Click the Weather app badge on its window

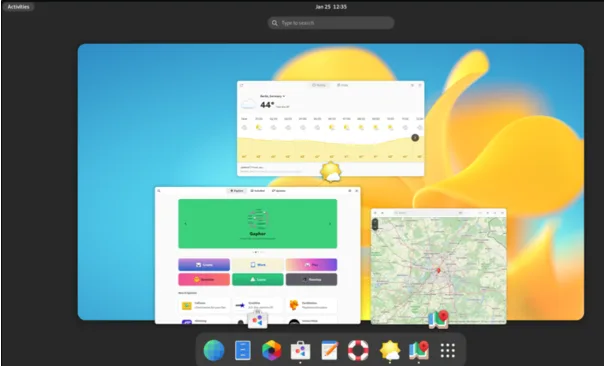click(x=331, y=172)
